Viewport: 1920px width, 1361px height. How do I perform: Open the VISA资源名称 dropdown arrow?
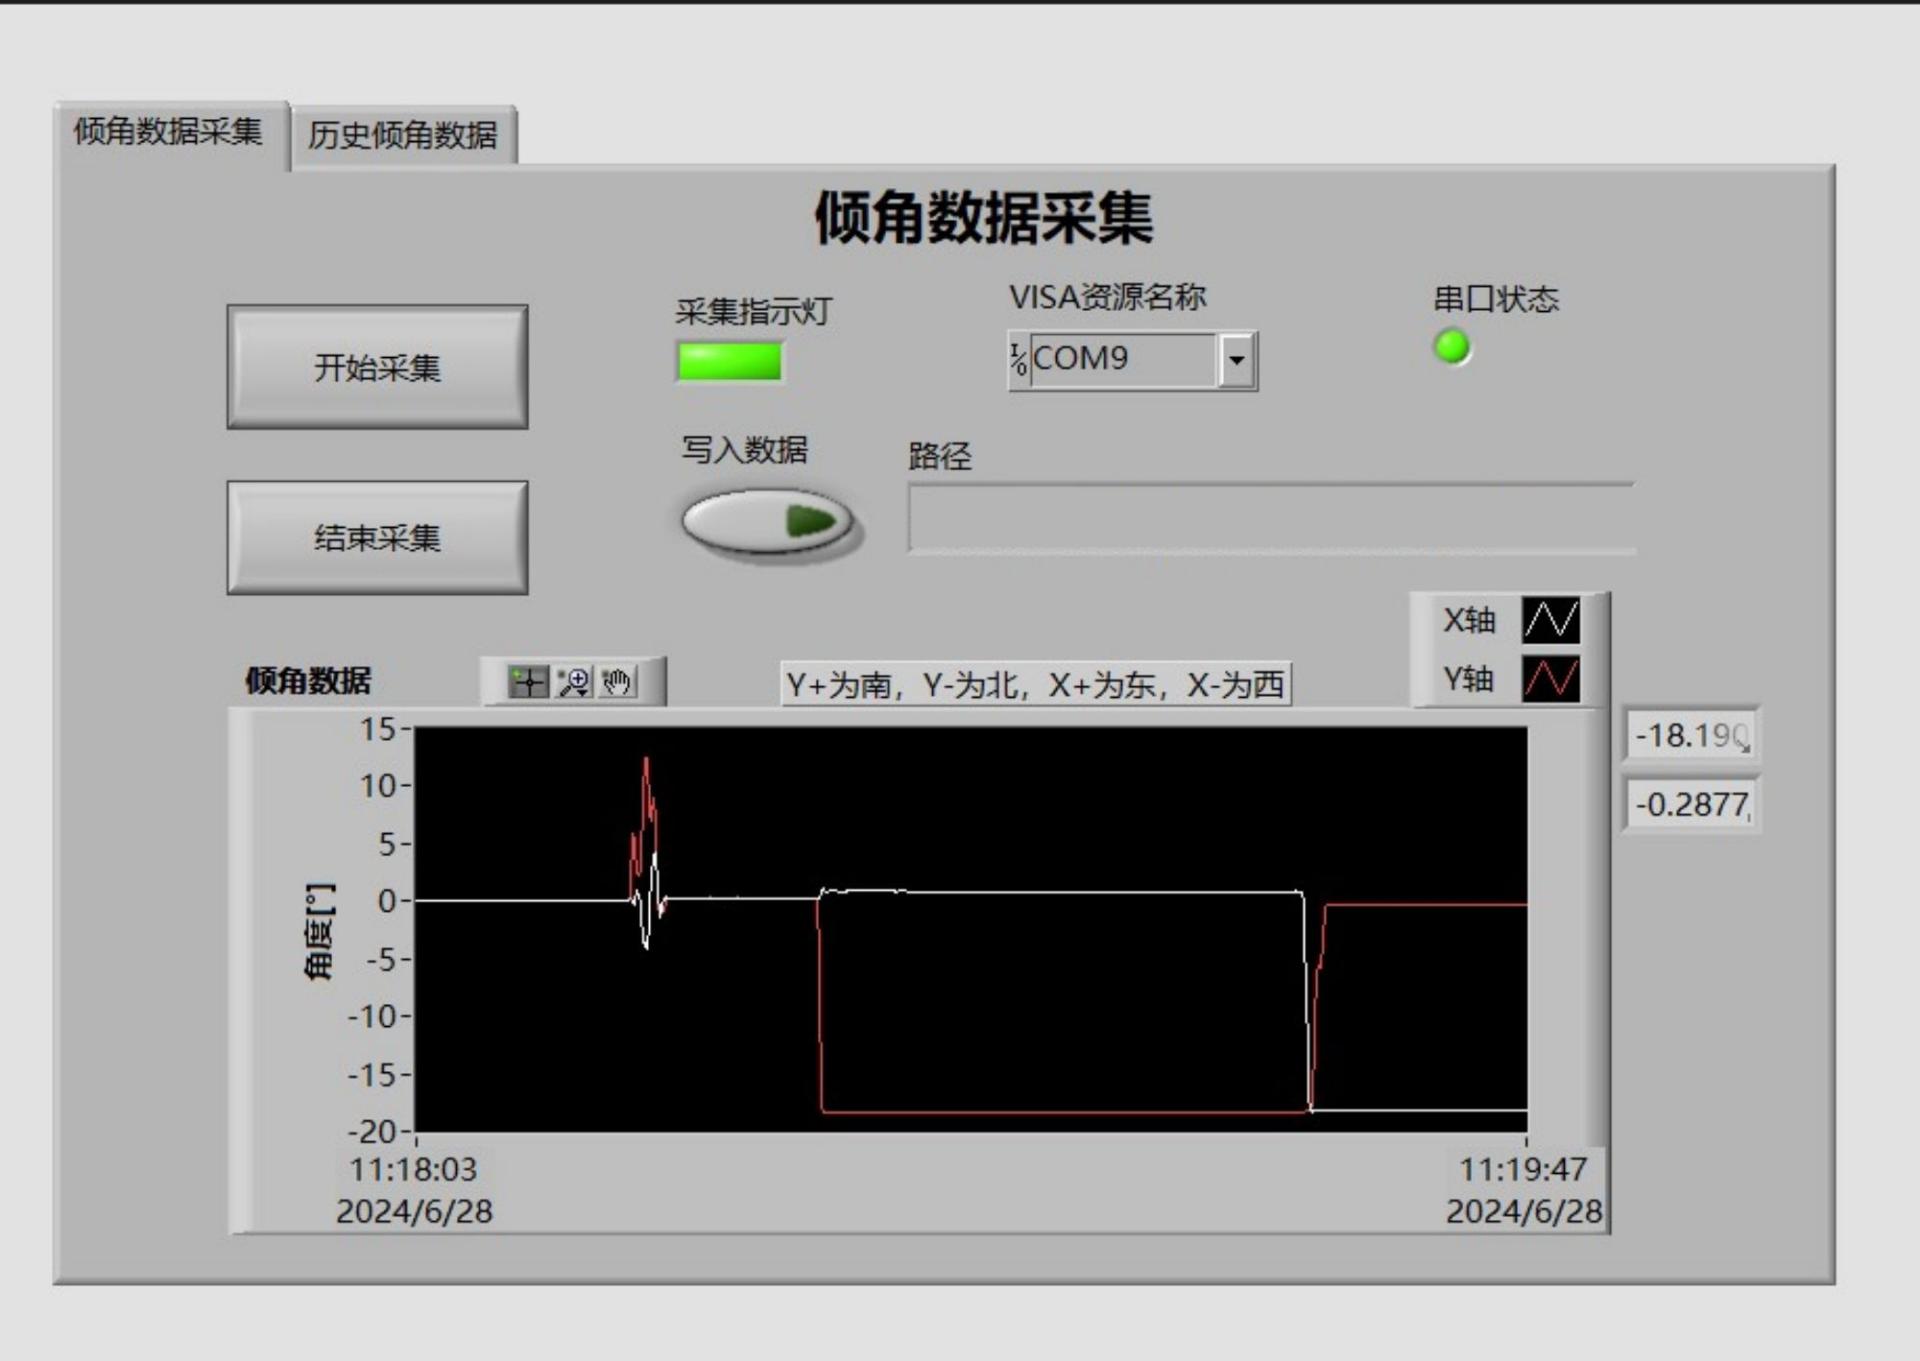(x=1237, y=360)
